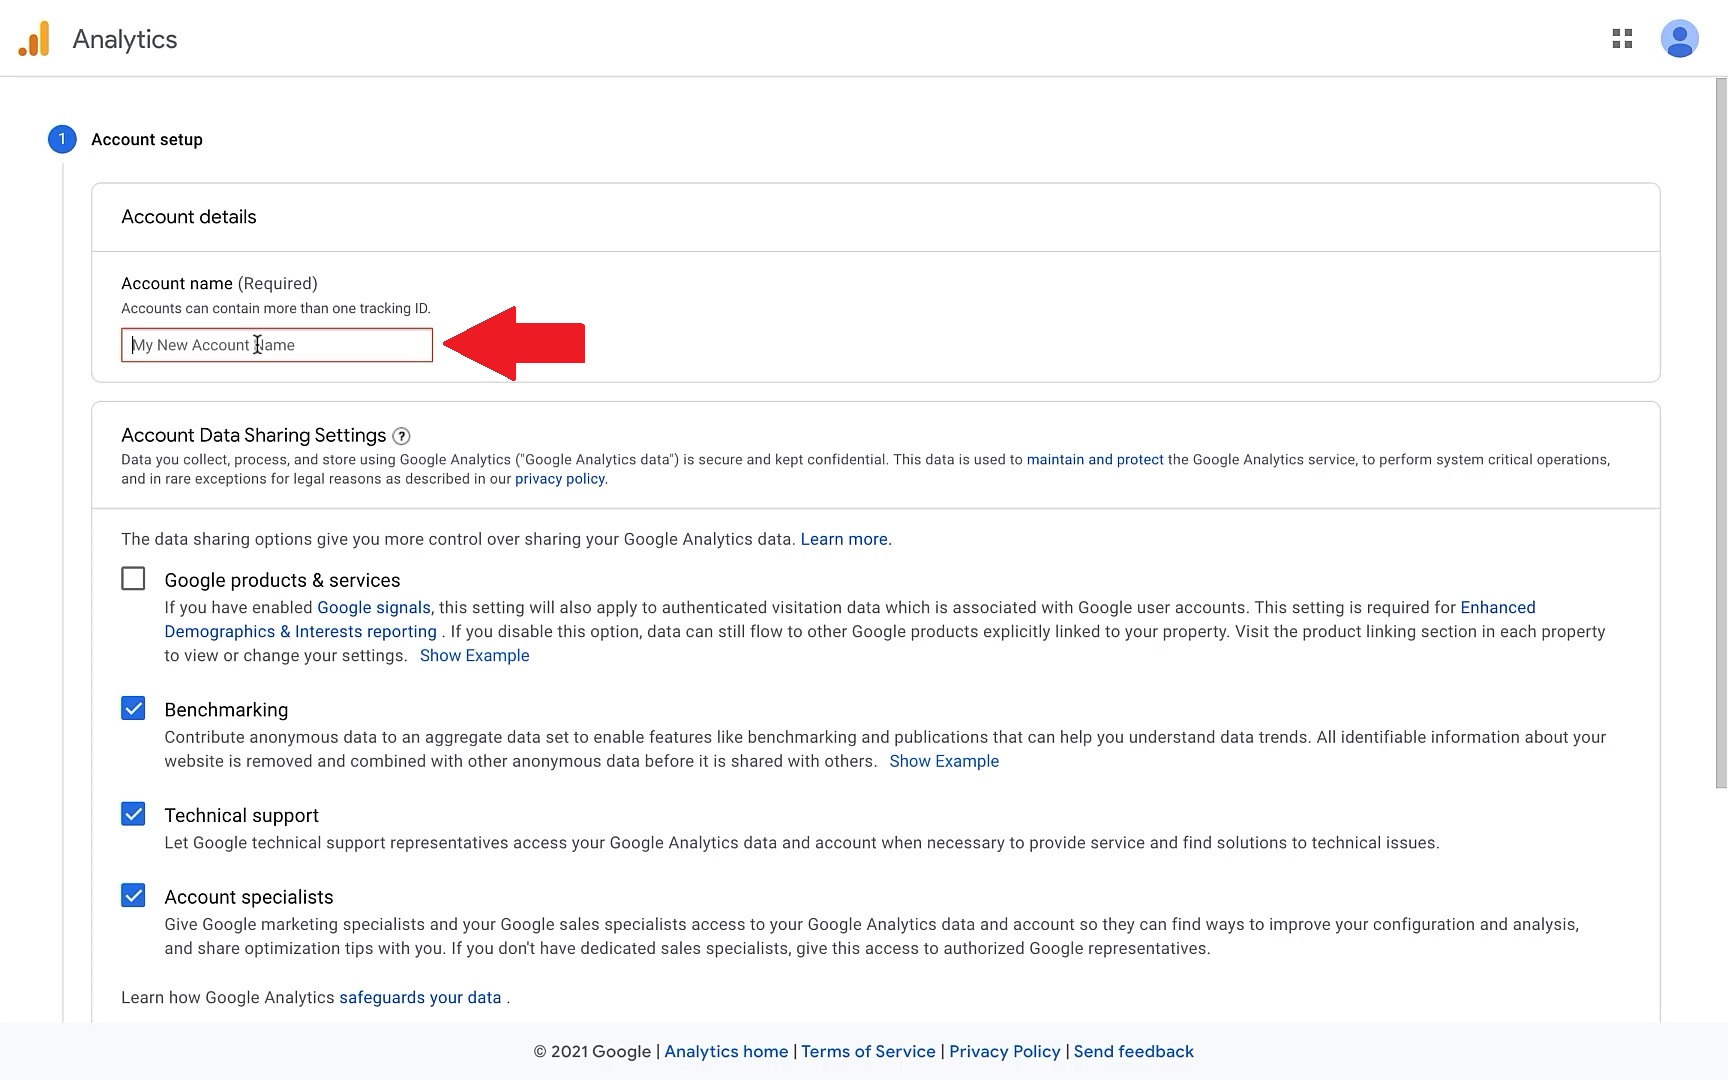Open the user account avatar
The image size is (1728, 1080).
coord(1679,39)
